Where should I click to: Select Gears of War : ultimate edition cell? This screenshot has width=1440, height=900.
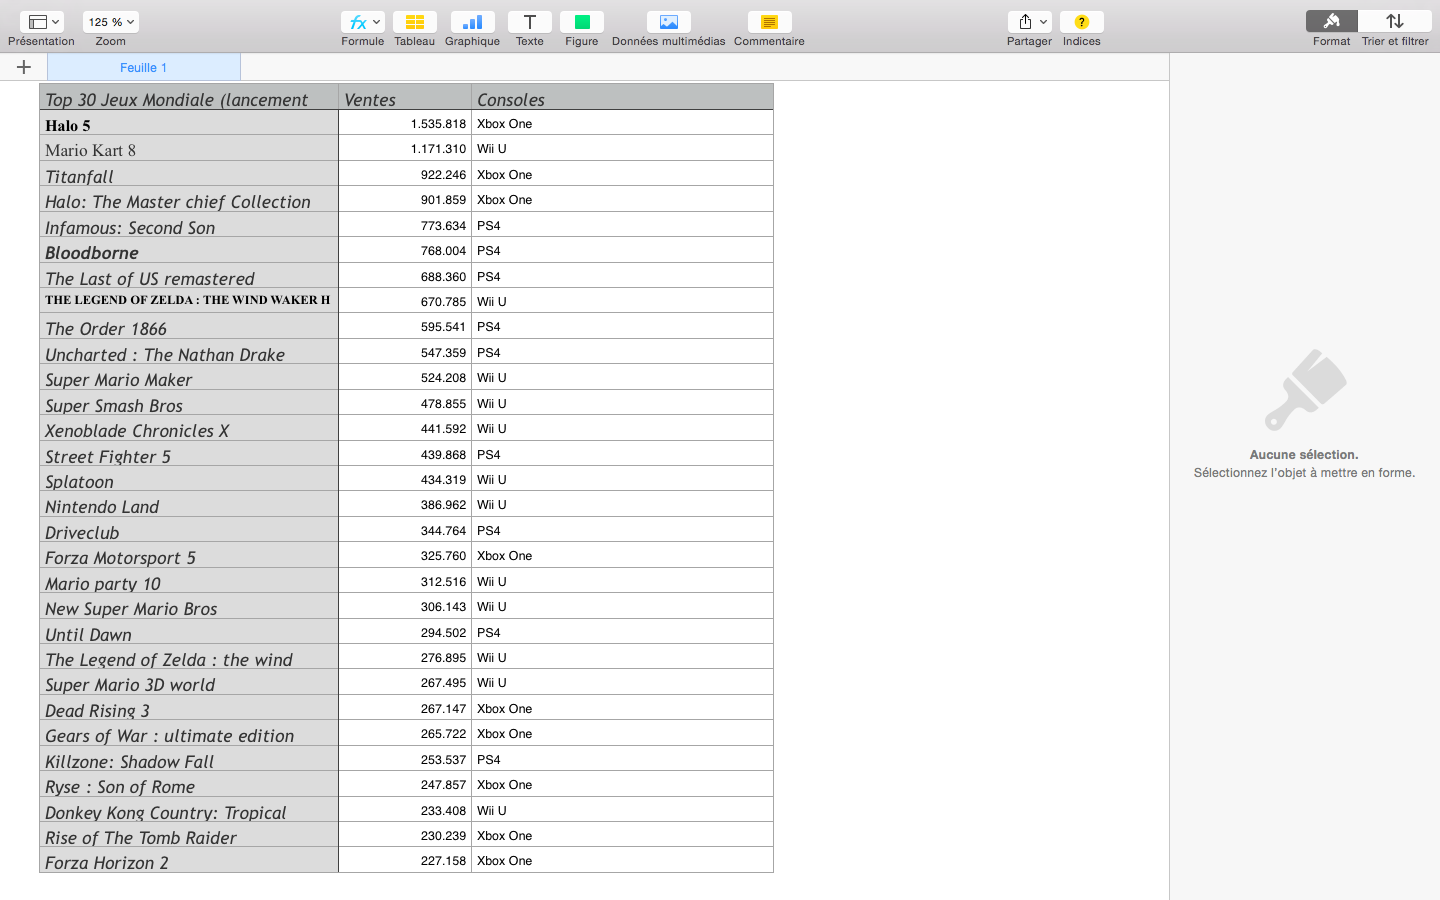point(189,733)
